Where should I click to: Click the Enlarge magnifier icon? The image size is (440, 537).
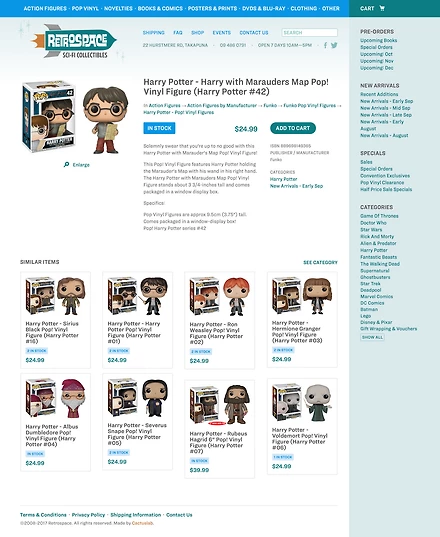66,165
